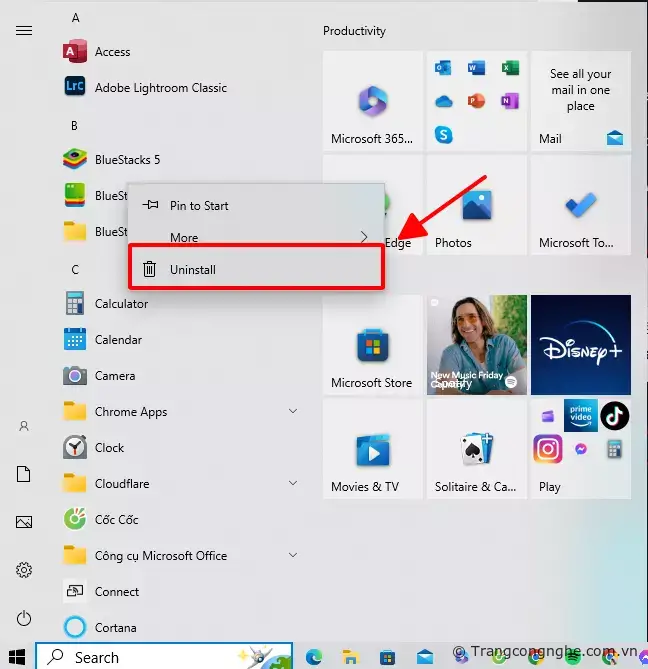The height and width of the screenshot is (669, 648).
Task: Click the Power button in sidebar
Action: click(24, 619)
